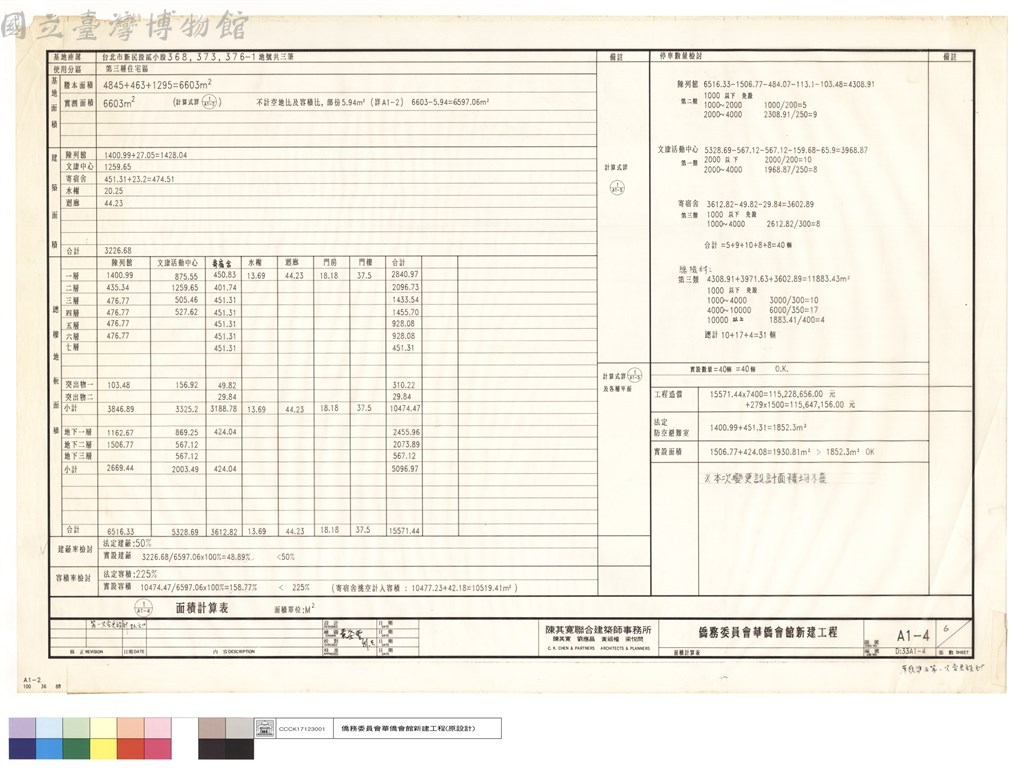Screen dimensions: 1023x769
Task: Click the circled reference marker under 計算式詳 in the remarks column
Action: coord(617,188)
